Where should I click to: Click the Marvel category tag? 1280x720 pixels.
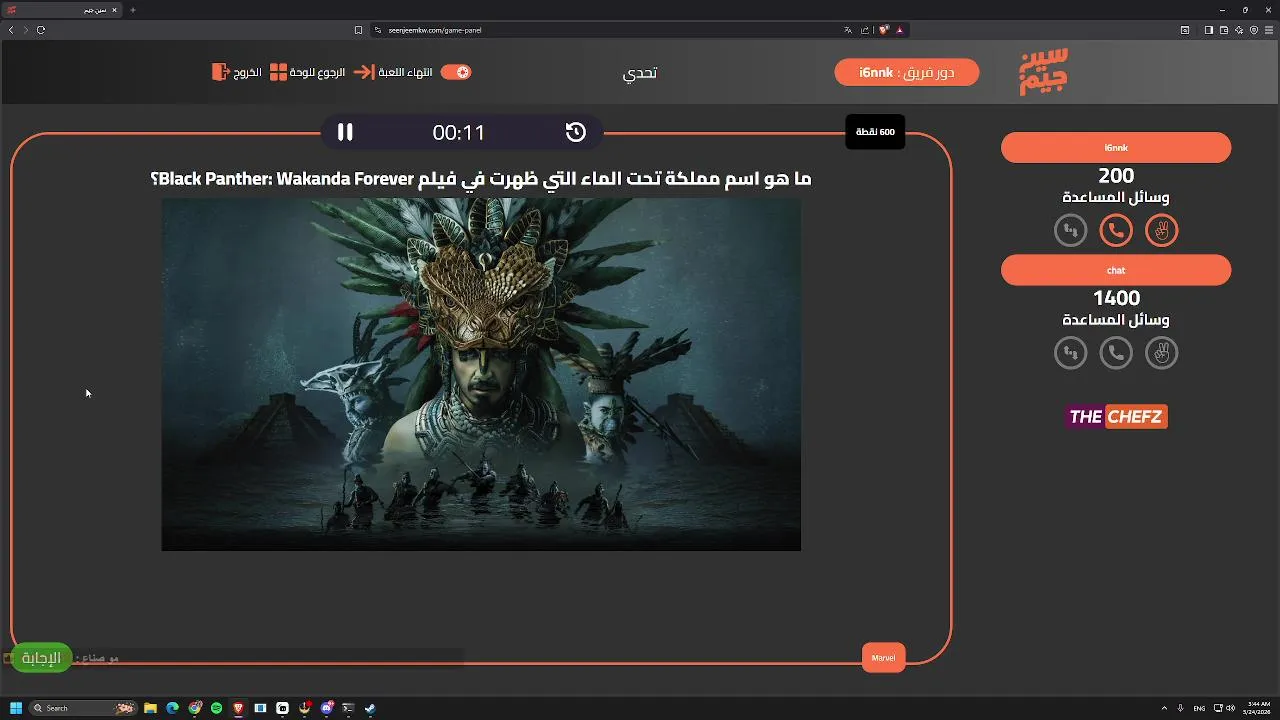pos(883,657)
